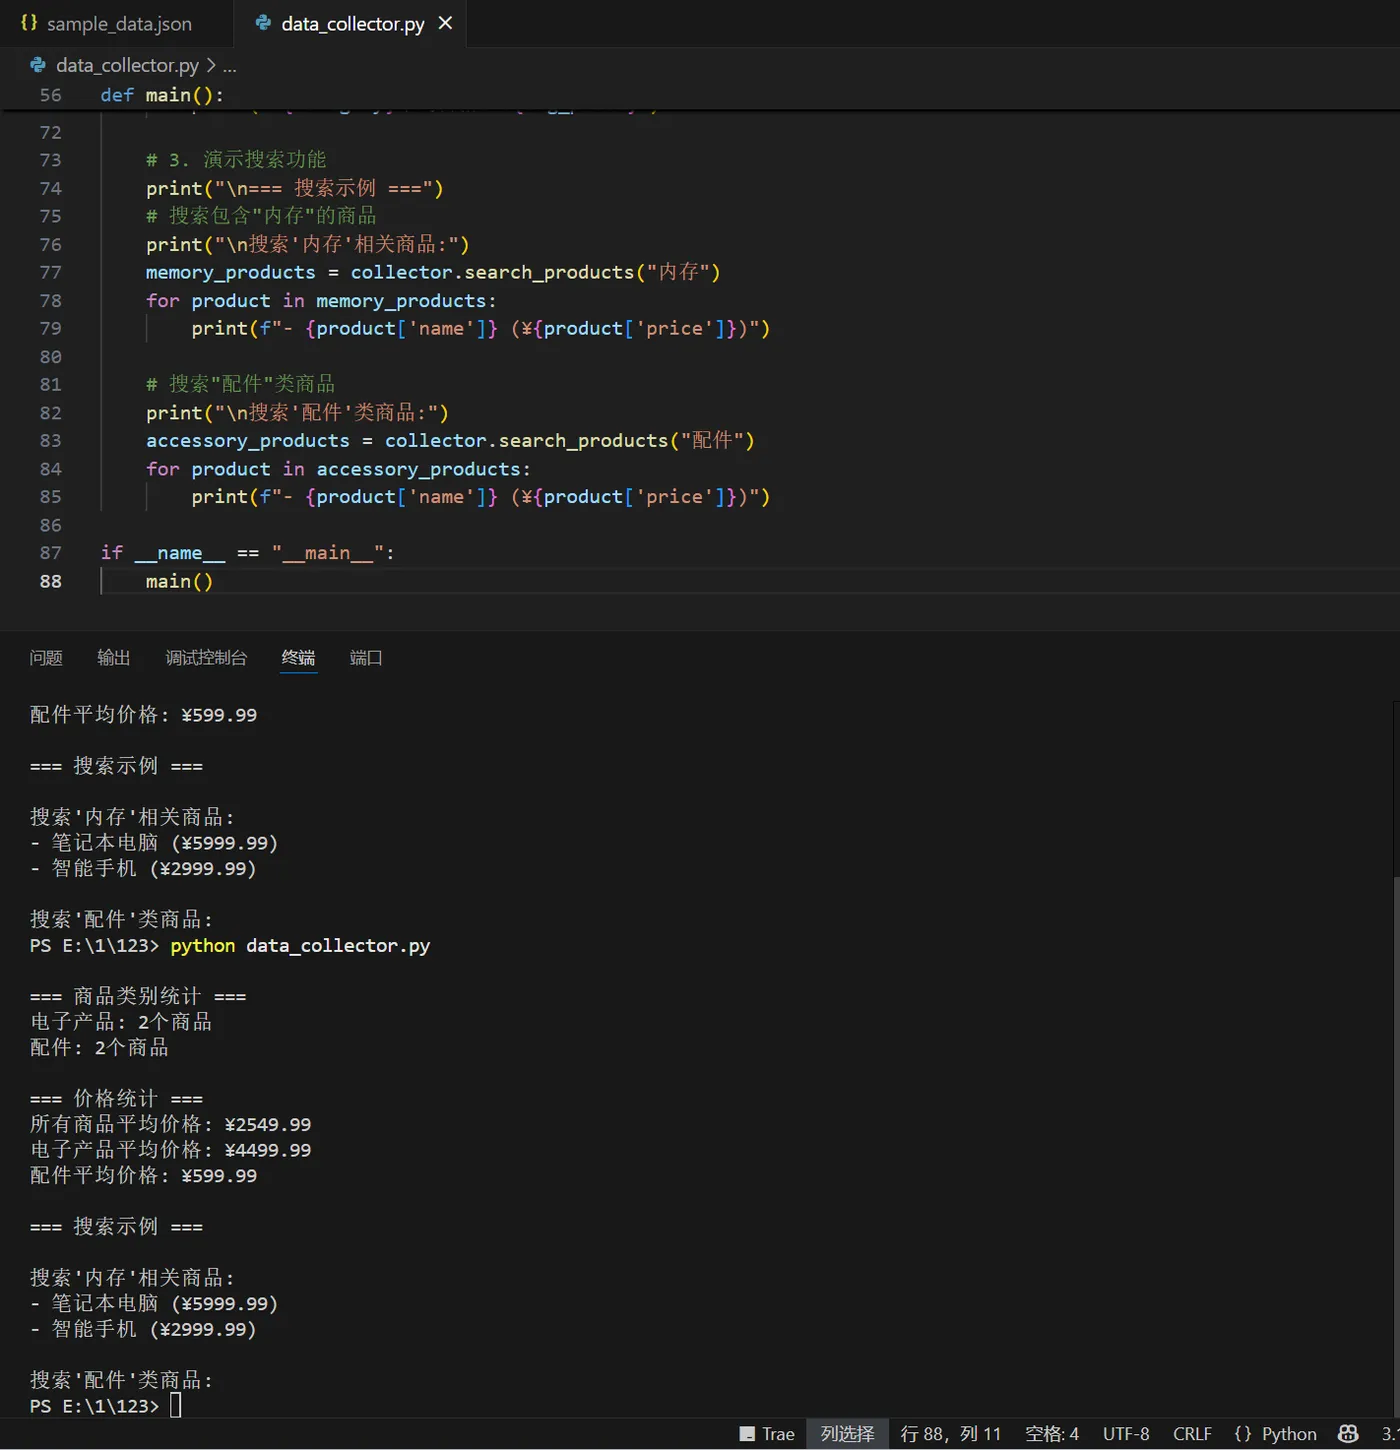Click the terminal heading '=== 价格统计 ==='
Screen dimensions: 1400x1450
[116, 1099]
